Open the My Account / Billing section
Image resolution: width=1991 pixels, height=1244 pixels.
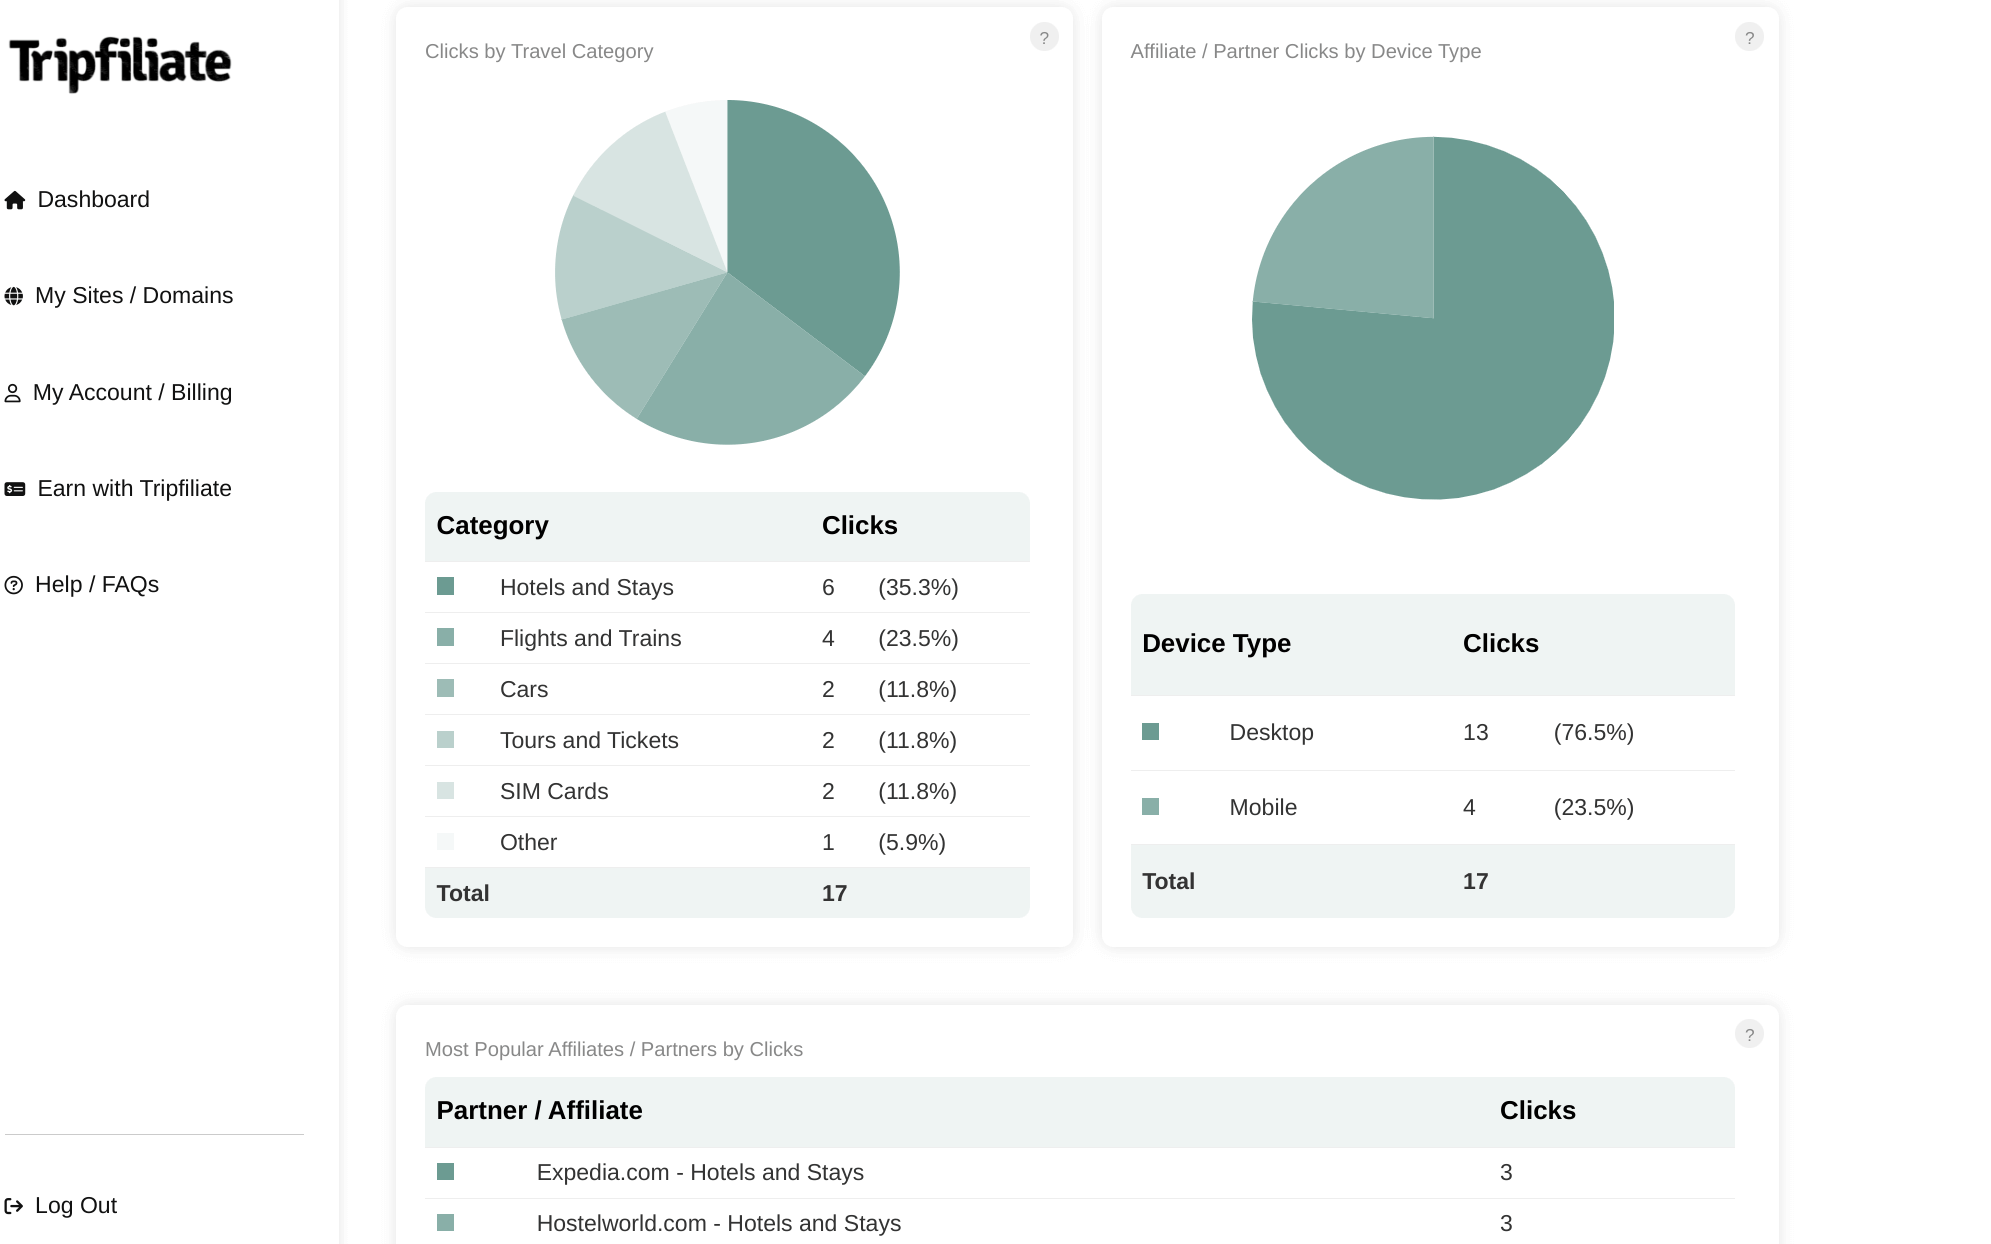tap(133, 392)
